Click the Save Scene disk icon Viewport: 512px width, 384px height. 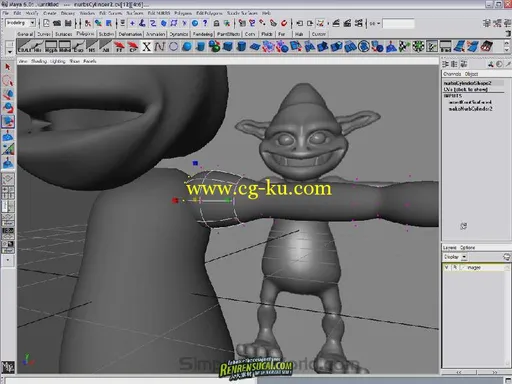[68, 23]
